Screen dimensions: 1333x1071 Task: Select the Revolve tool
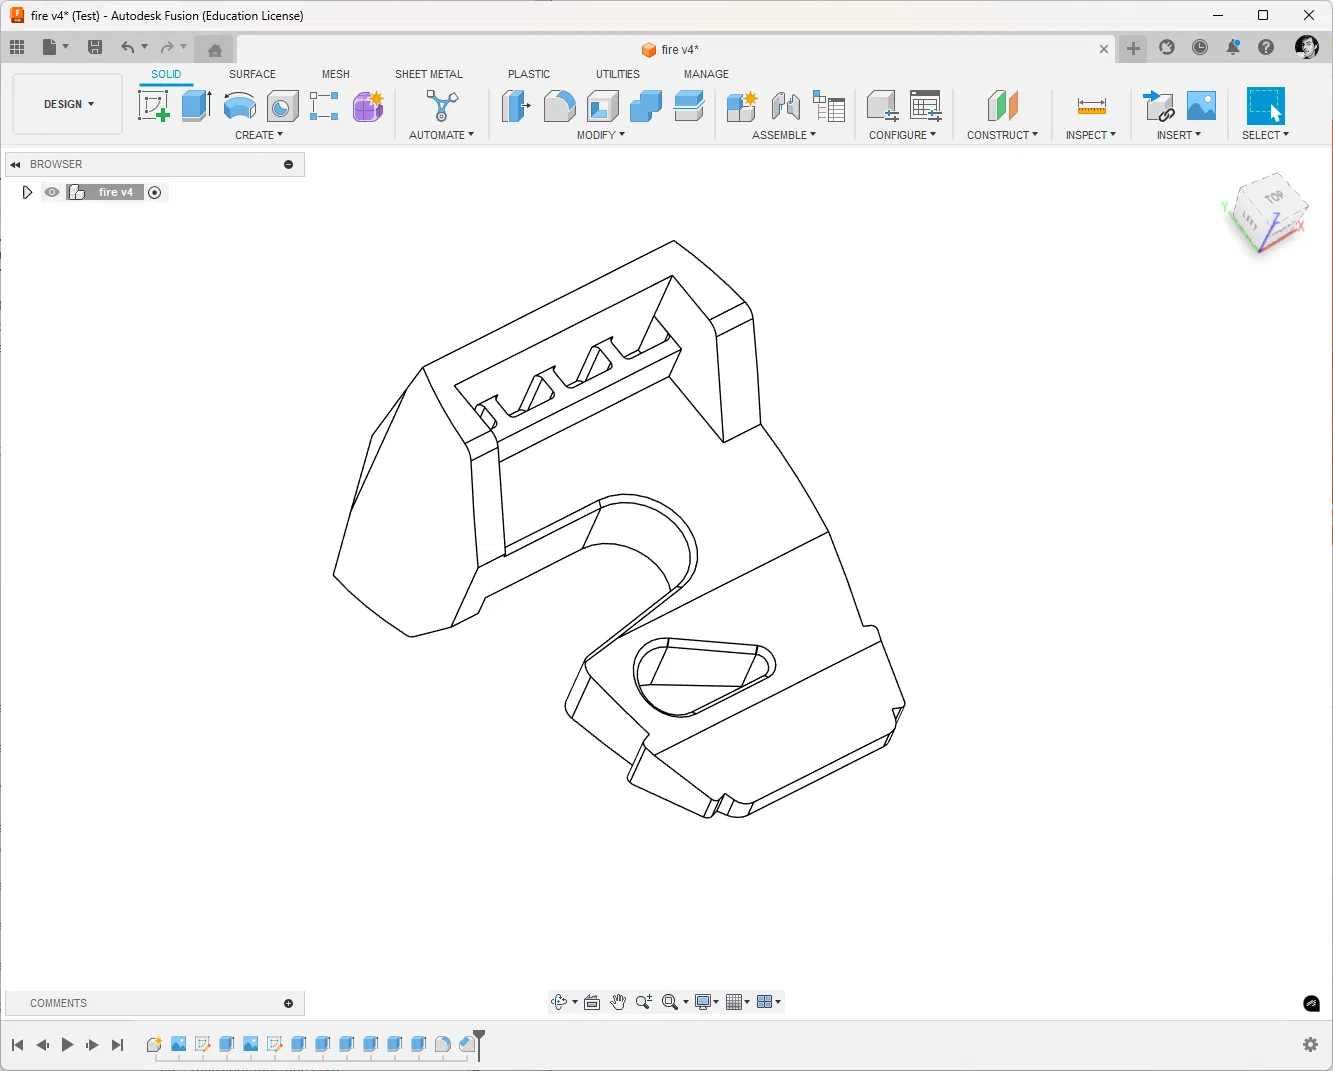click(239, 105)
